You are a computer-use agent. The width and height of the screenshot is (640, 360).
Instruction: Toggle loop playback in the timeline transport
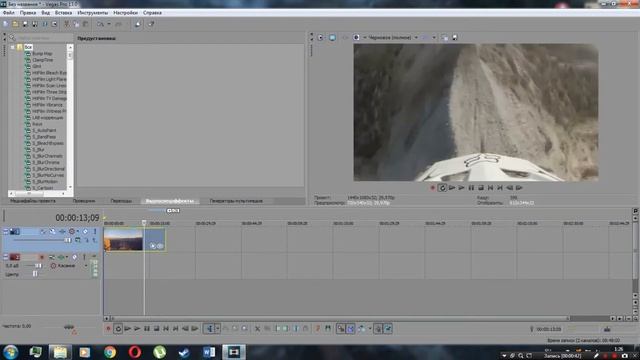(118, 329)
